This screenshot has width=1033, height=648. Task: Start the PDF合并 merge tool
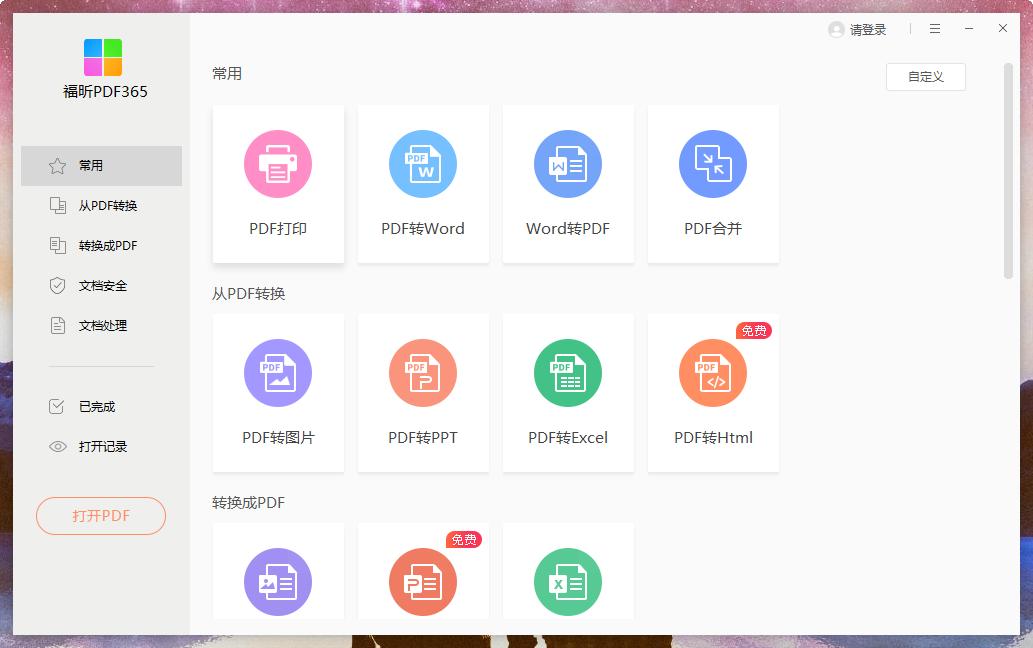click(x=713, y=184)
